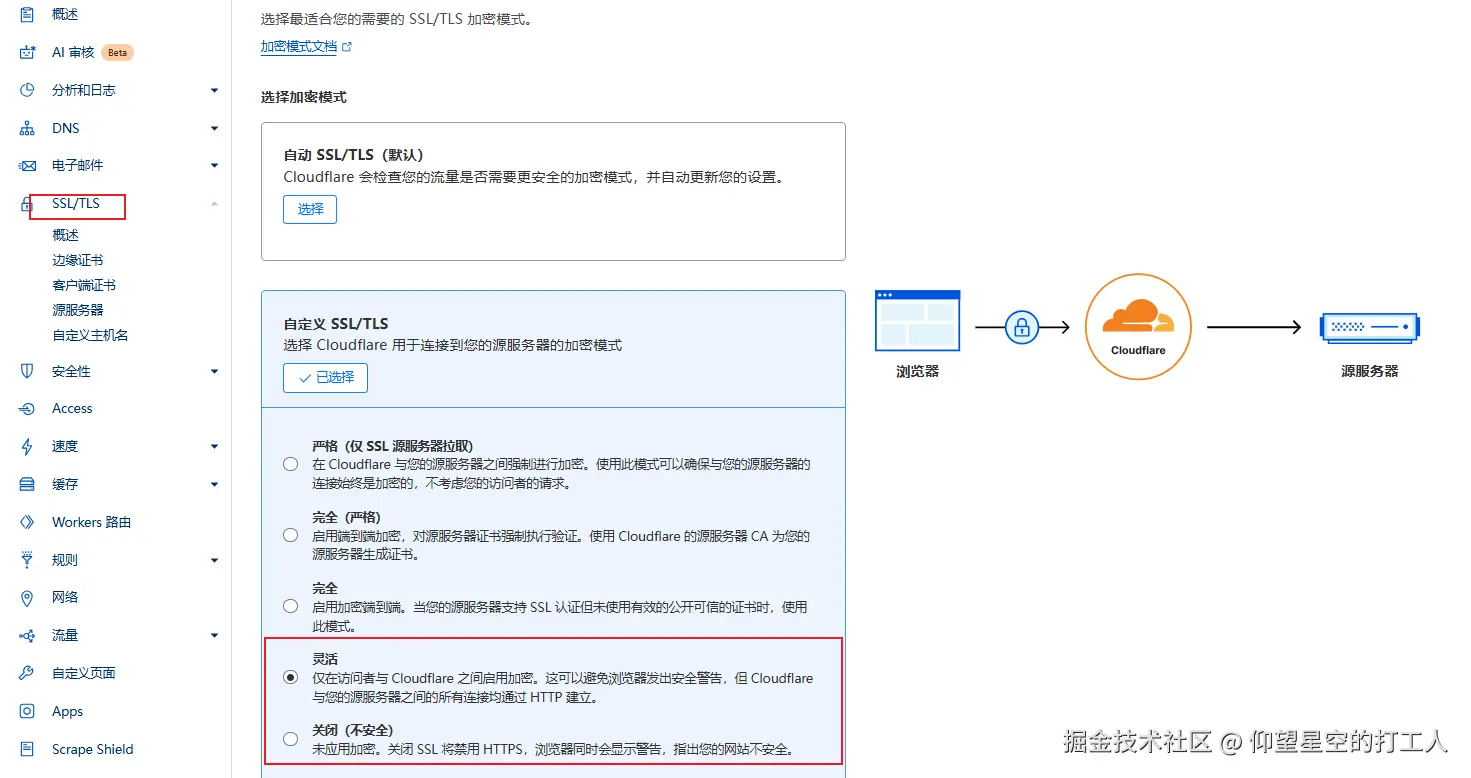Click the browser window icon in diagram
Screen dimensions: 1471x778
point(917,320)
